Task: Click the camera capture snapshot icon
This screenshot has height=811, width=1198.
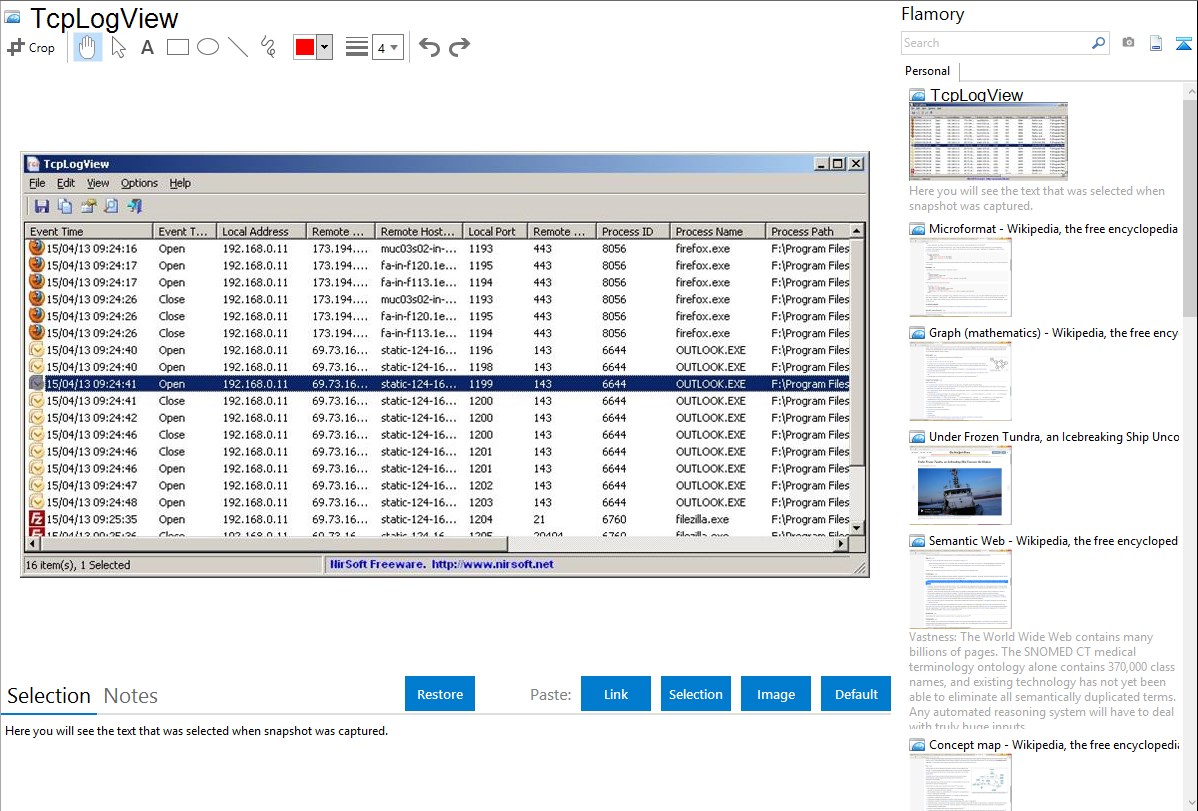Action: (x=1128, y=43)
